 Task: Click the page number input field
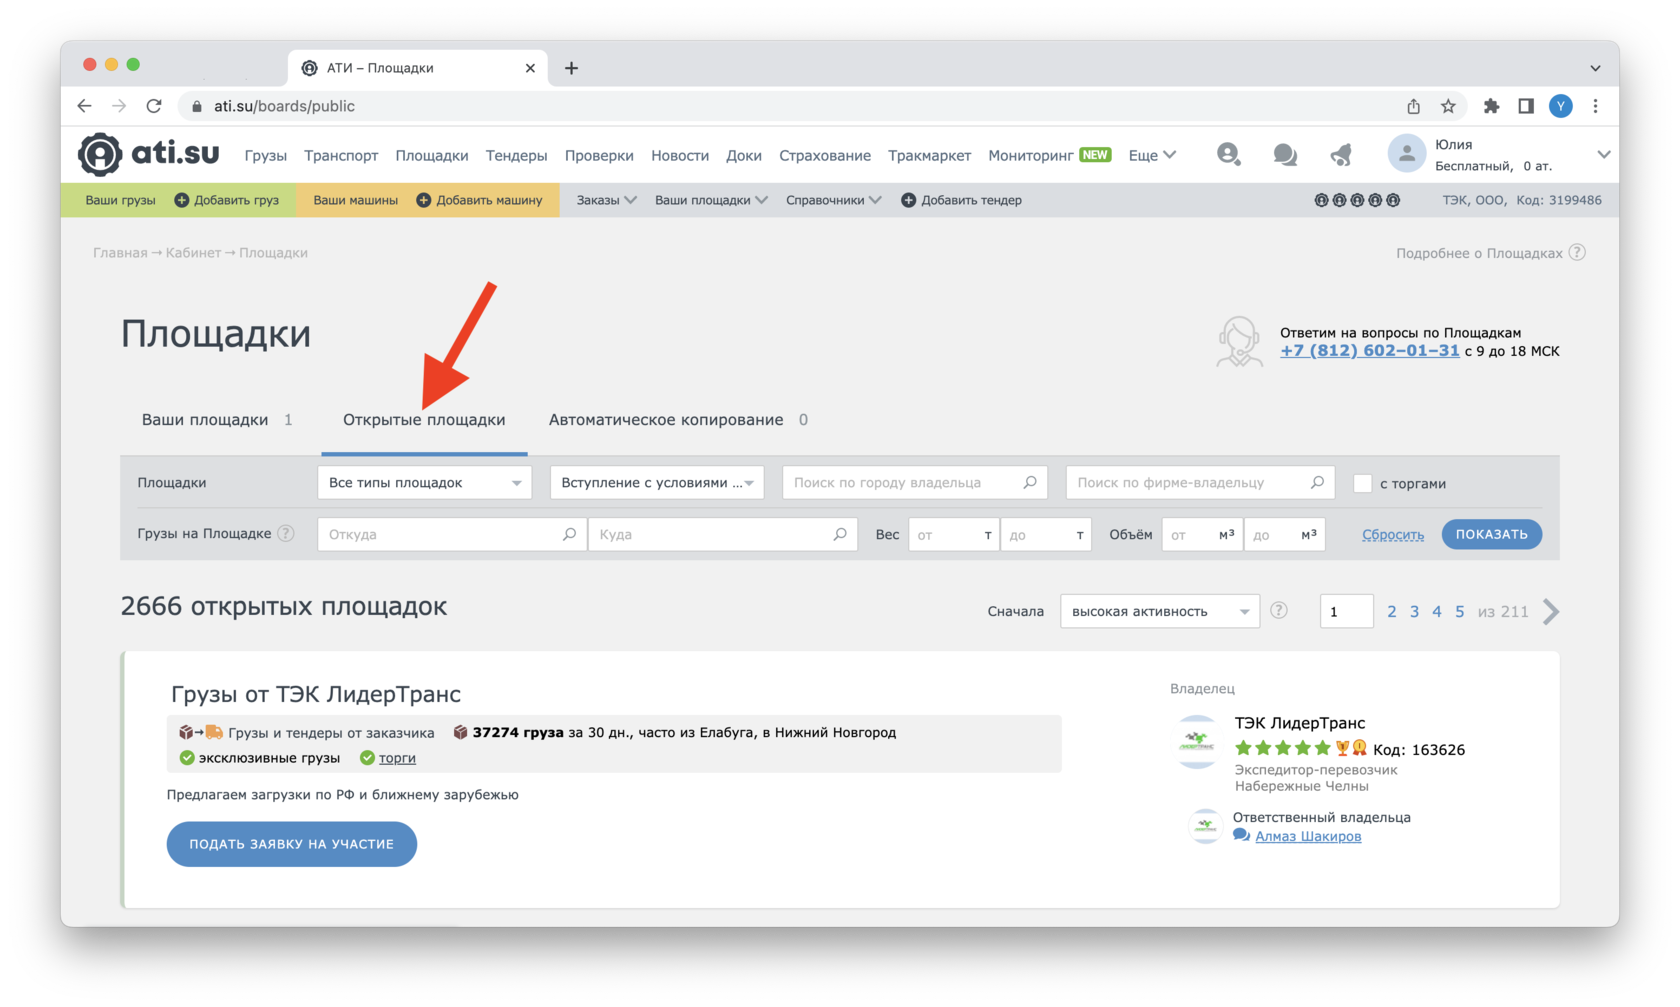tap(1346, 611)
